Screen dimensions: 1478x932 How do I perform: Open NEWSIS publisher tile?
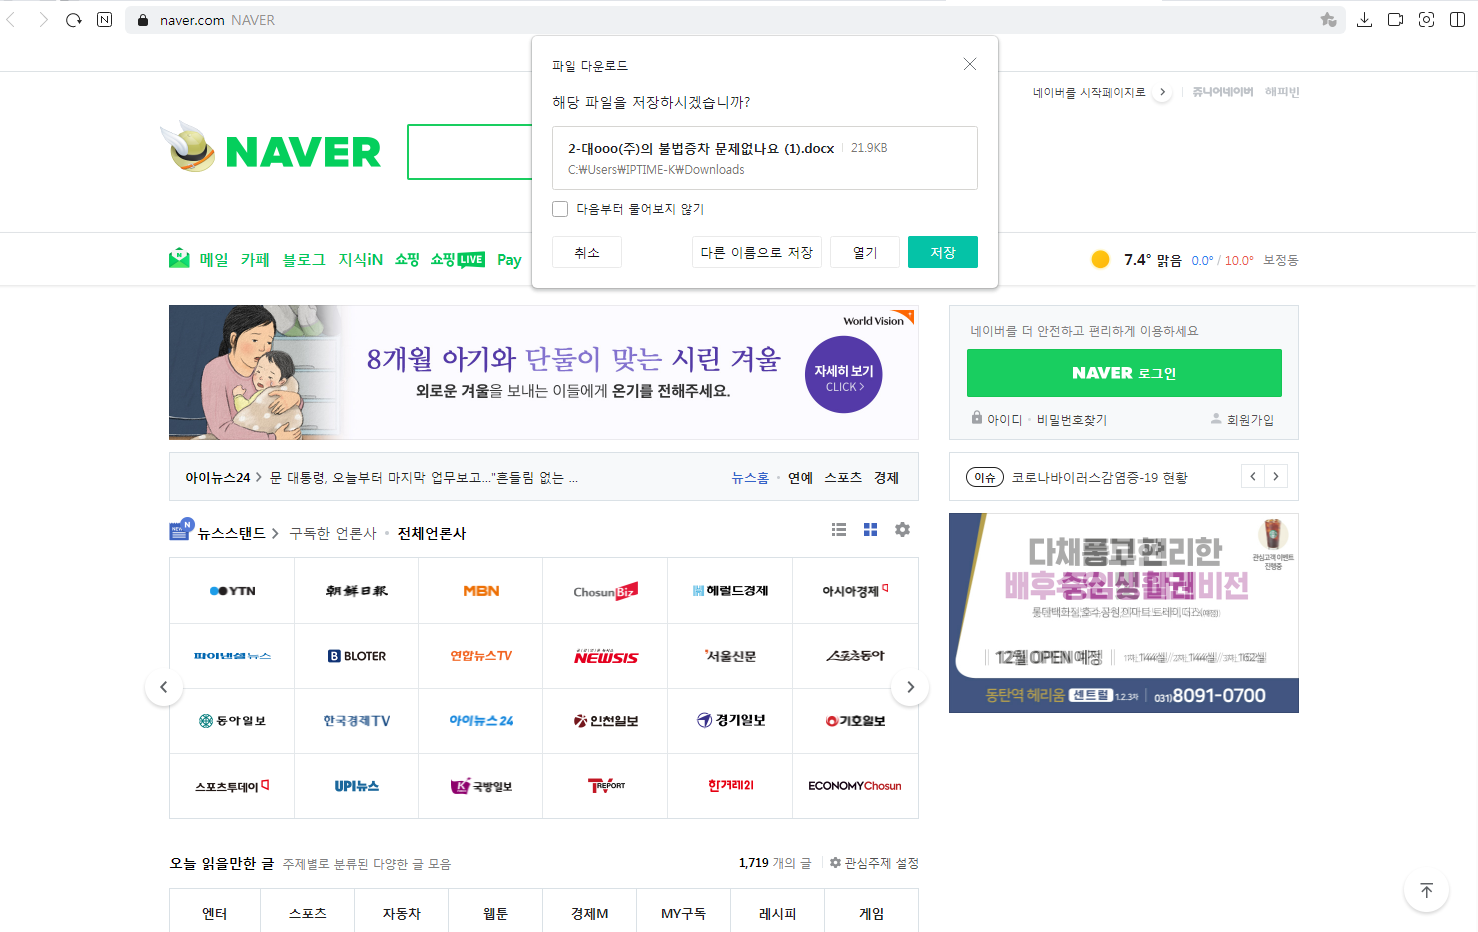point(606,656)
